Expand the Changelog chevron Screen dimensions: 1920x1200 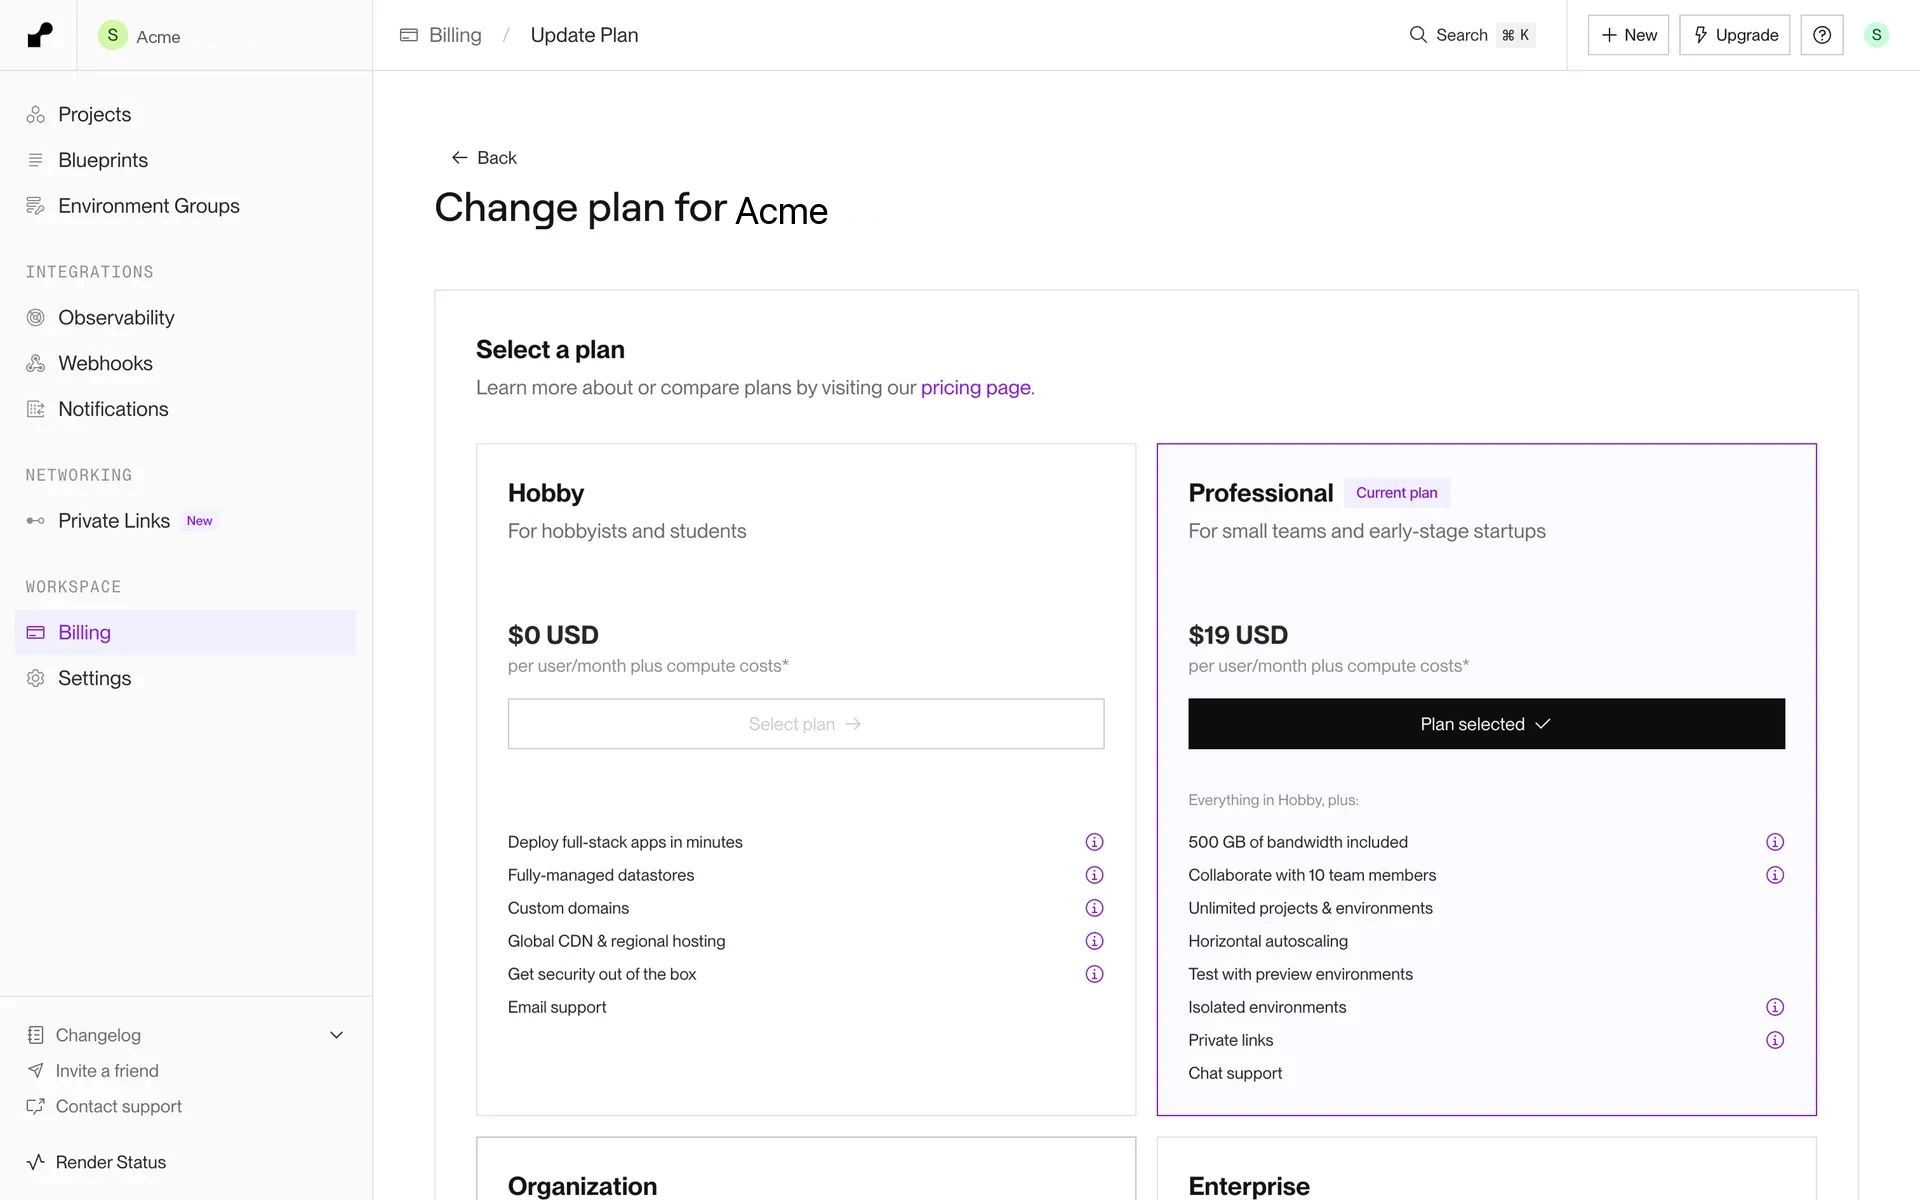point(337,1035)
